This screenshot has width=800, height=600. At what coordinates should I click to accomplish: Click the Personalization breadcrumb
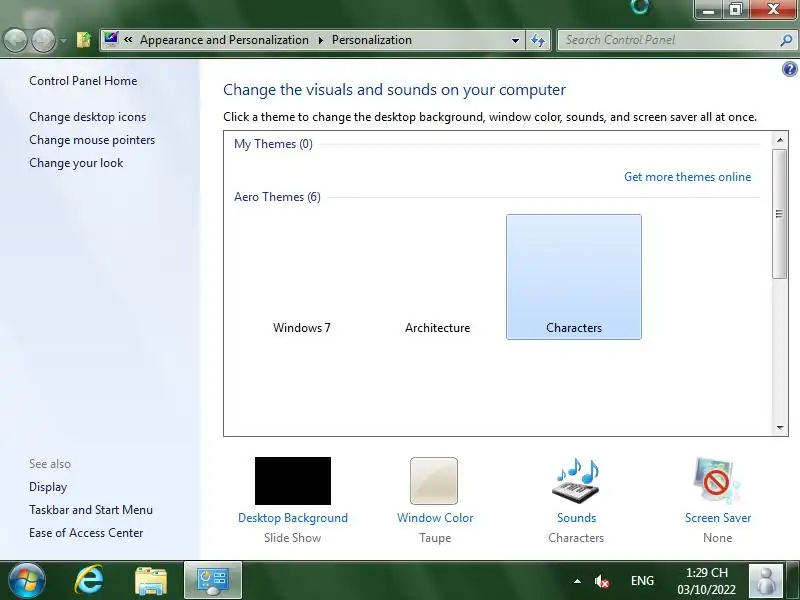[x=371, y=40]
